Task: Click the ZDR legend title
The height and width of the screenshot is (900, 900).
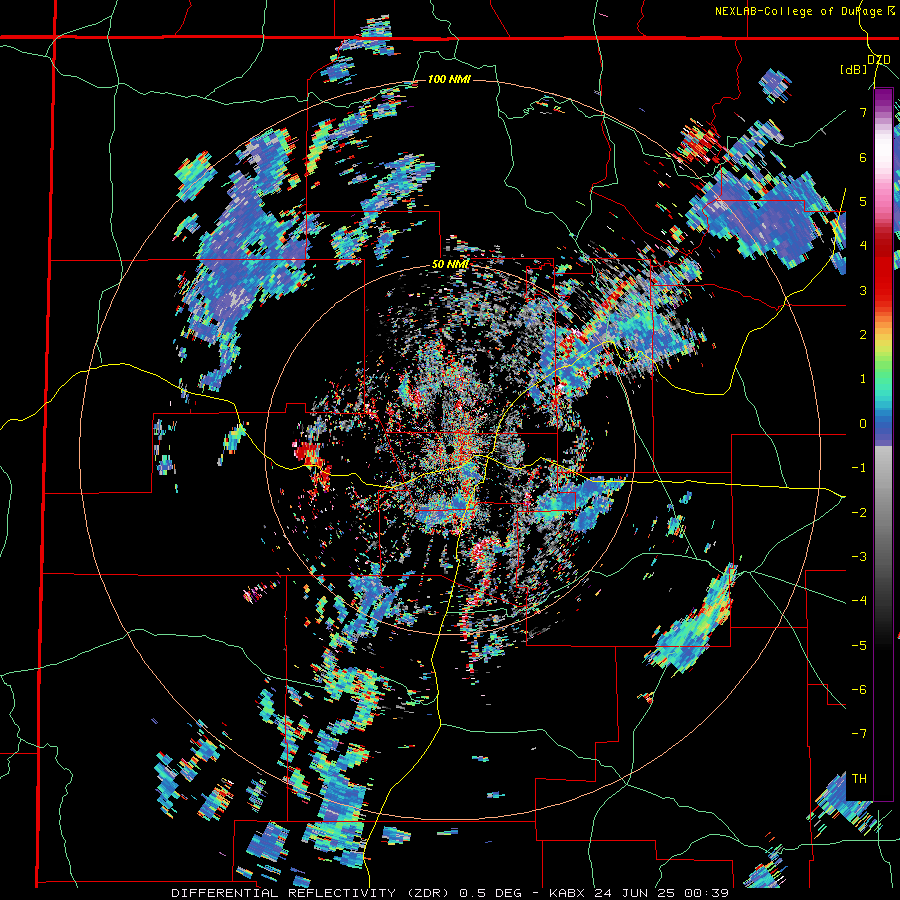Action: click(x=878, y=60)
